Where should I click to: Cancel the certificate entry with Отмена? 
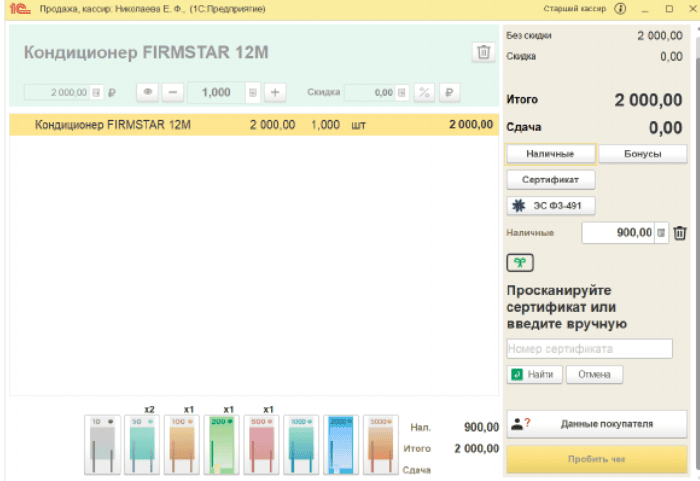[x=594, y=374]
